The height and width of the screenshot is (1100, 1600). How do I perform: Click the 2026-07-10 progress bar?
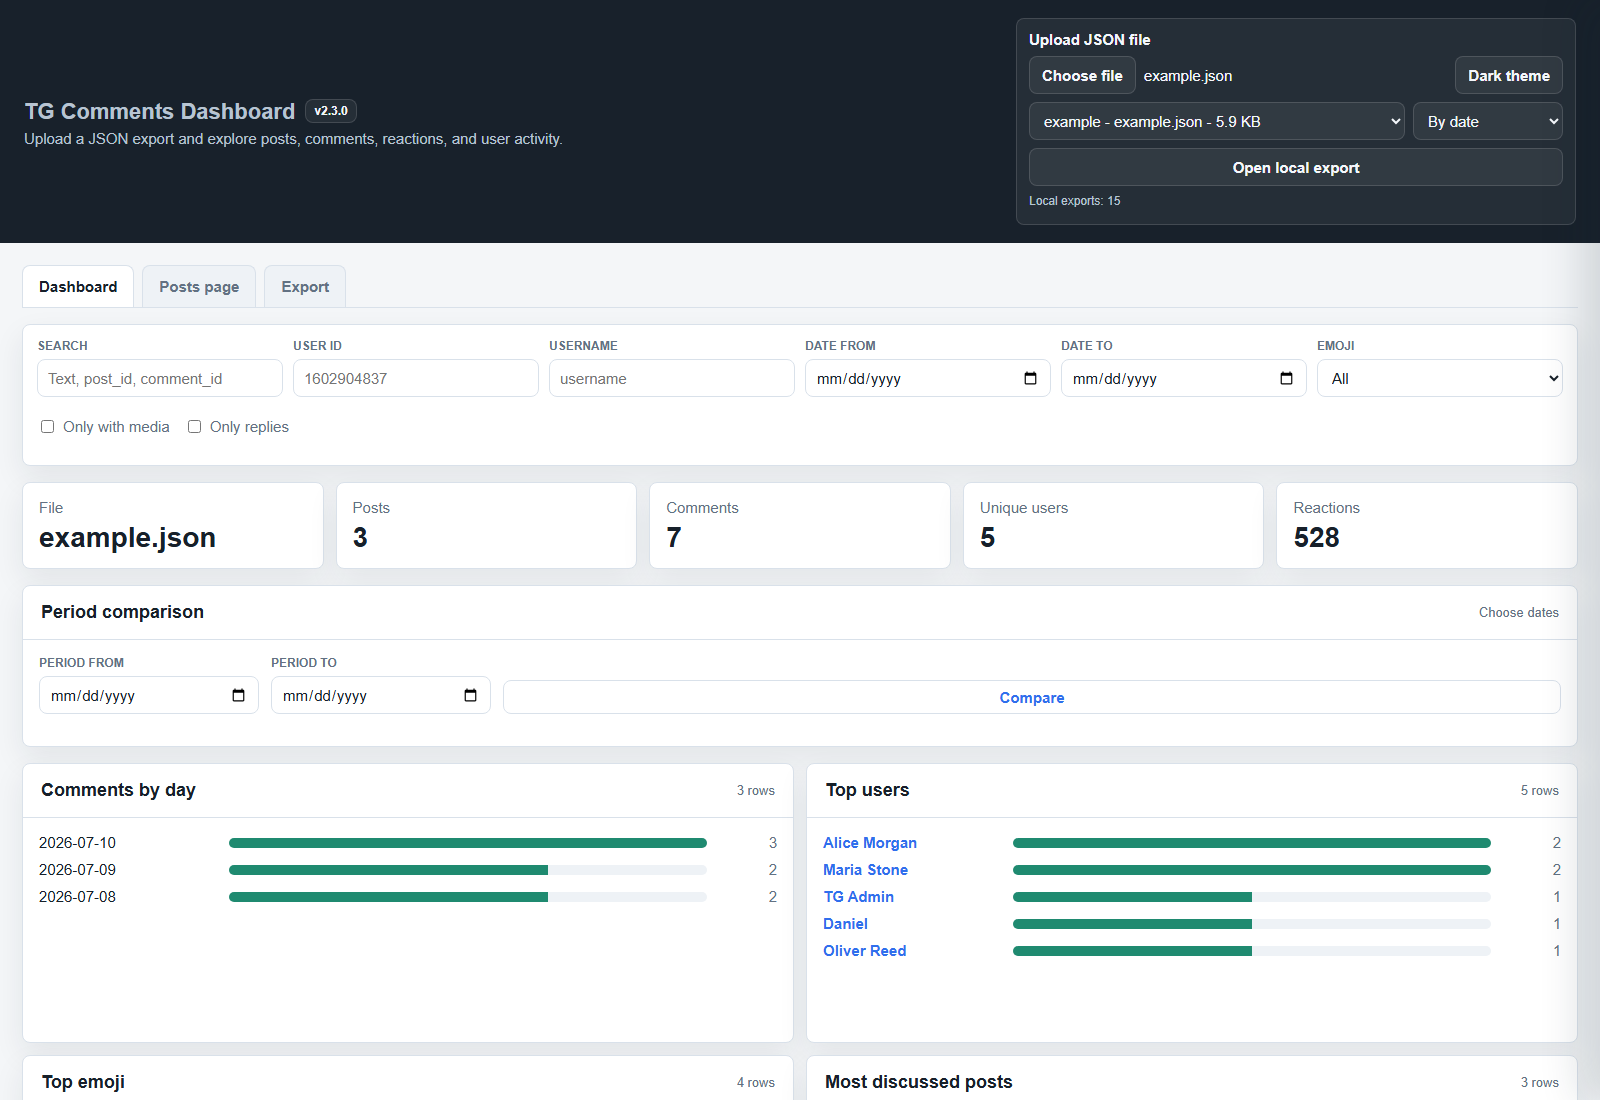(468, 843)
